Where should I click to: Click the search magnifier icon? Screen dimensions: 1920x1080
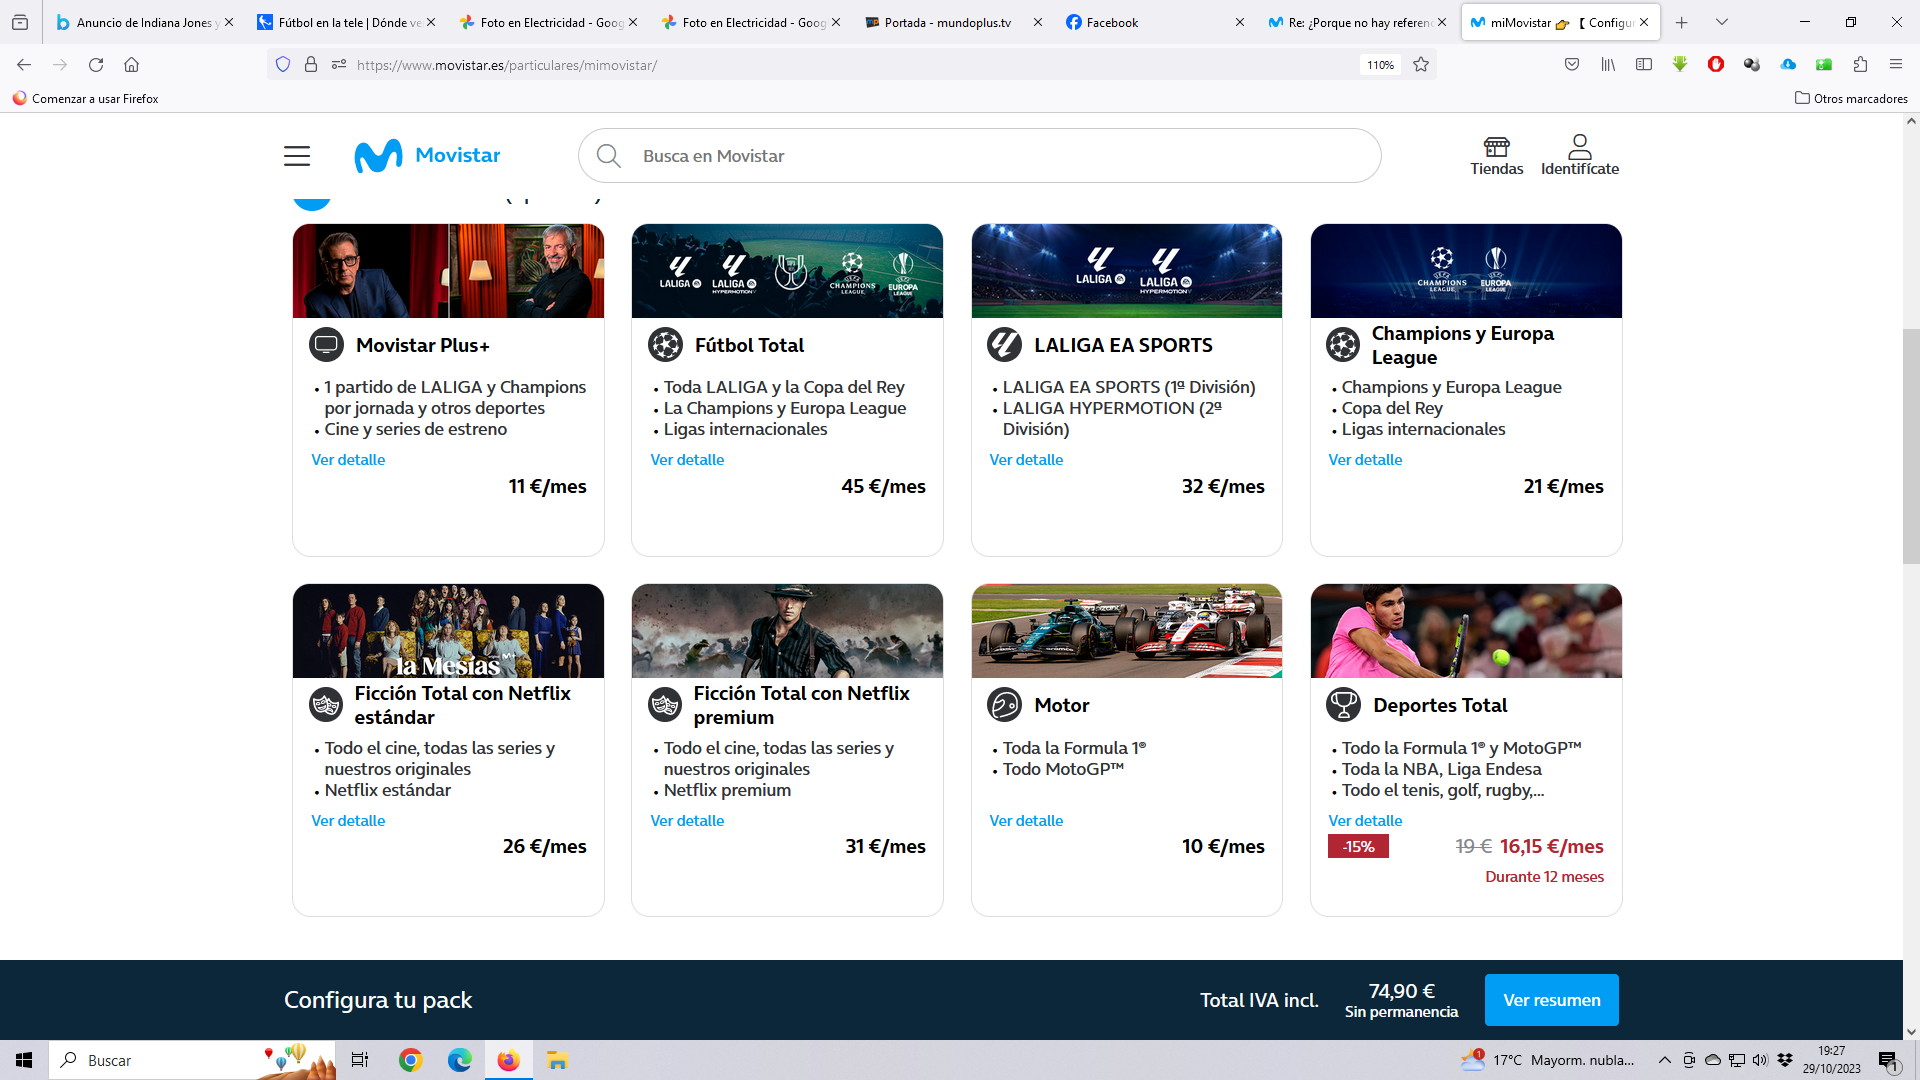(608, 156)
